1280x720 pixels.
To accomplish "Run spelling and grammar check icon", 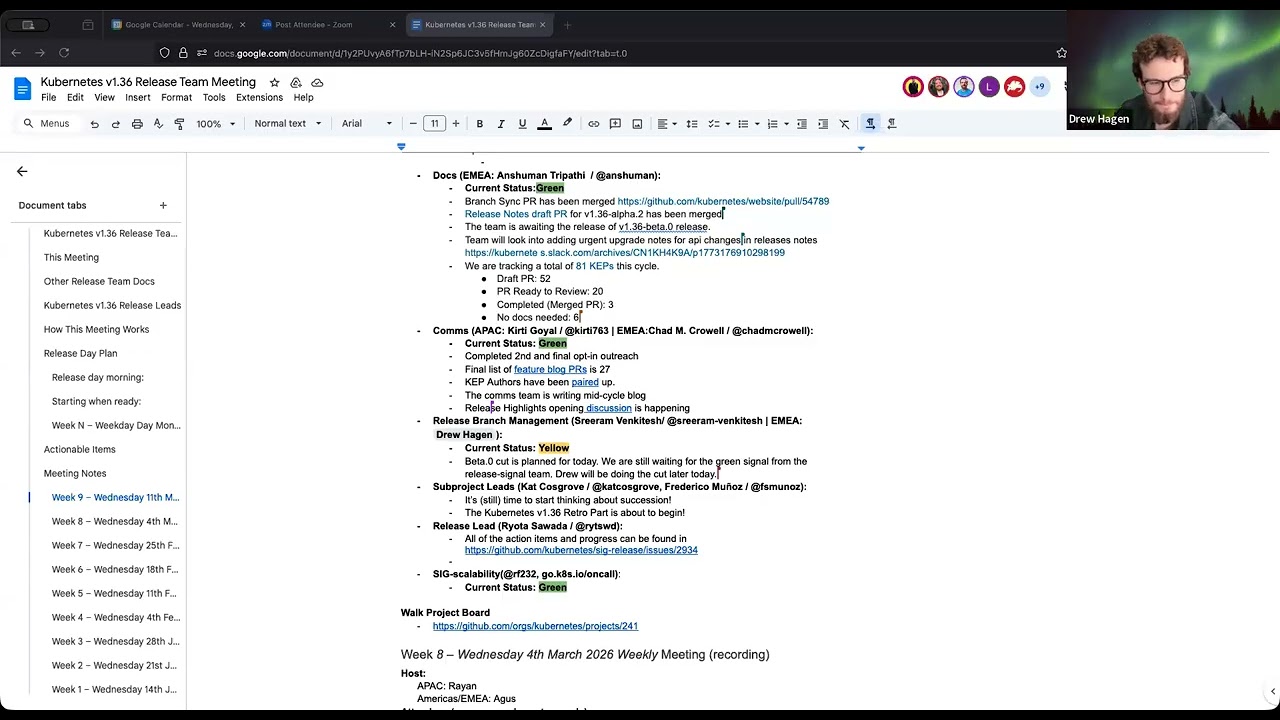I will (158, 124).
